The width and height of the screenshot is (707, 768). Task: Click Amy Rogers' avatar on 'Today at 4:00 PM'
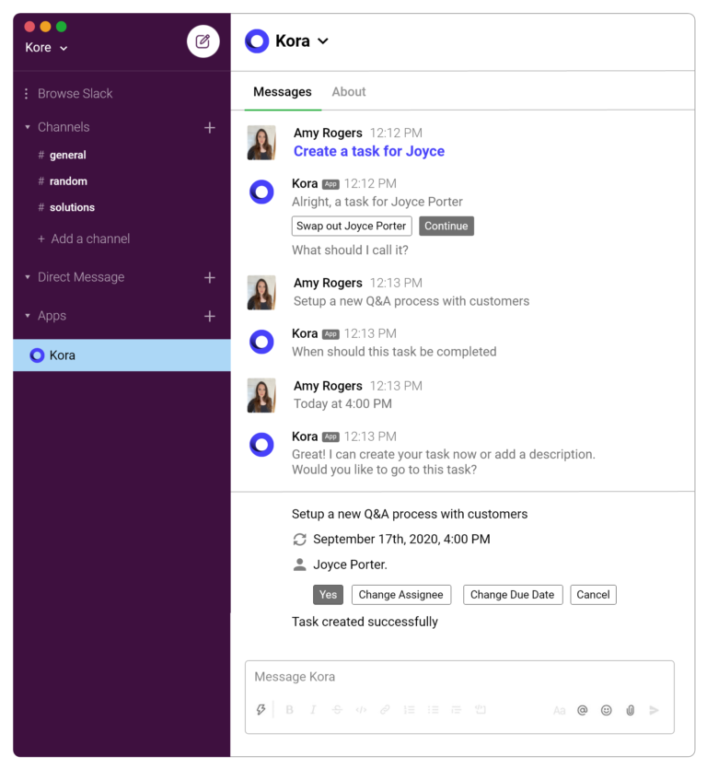(262, 396)
